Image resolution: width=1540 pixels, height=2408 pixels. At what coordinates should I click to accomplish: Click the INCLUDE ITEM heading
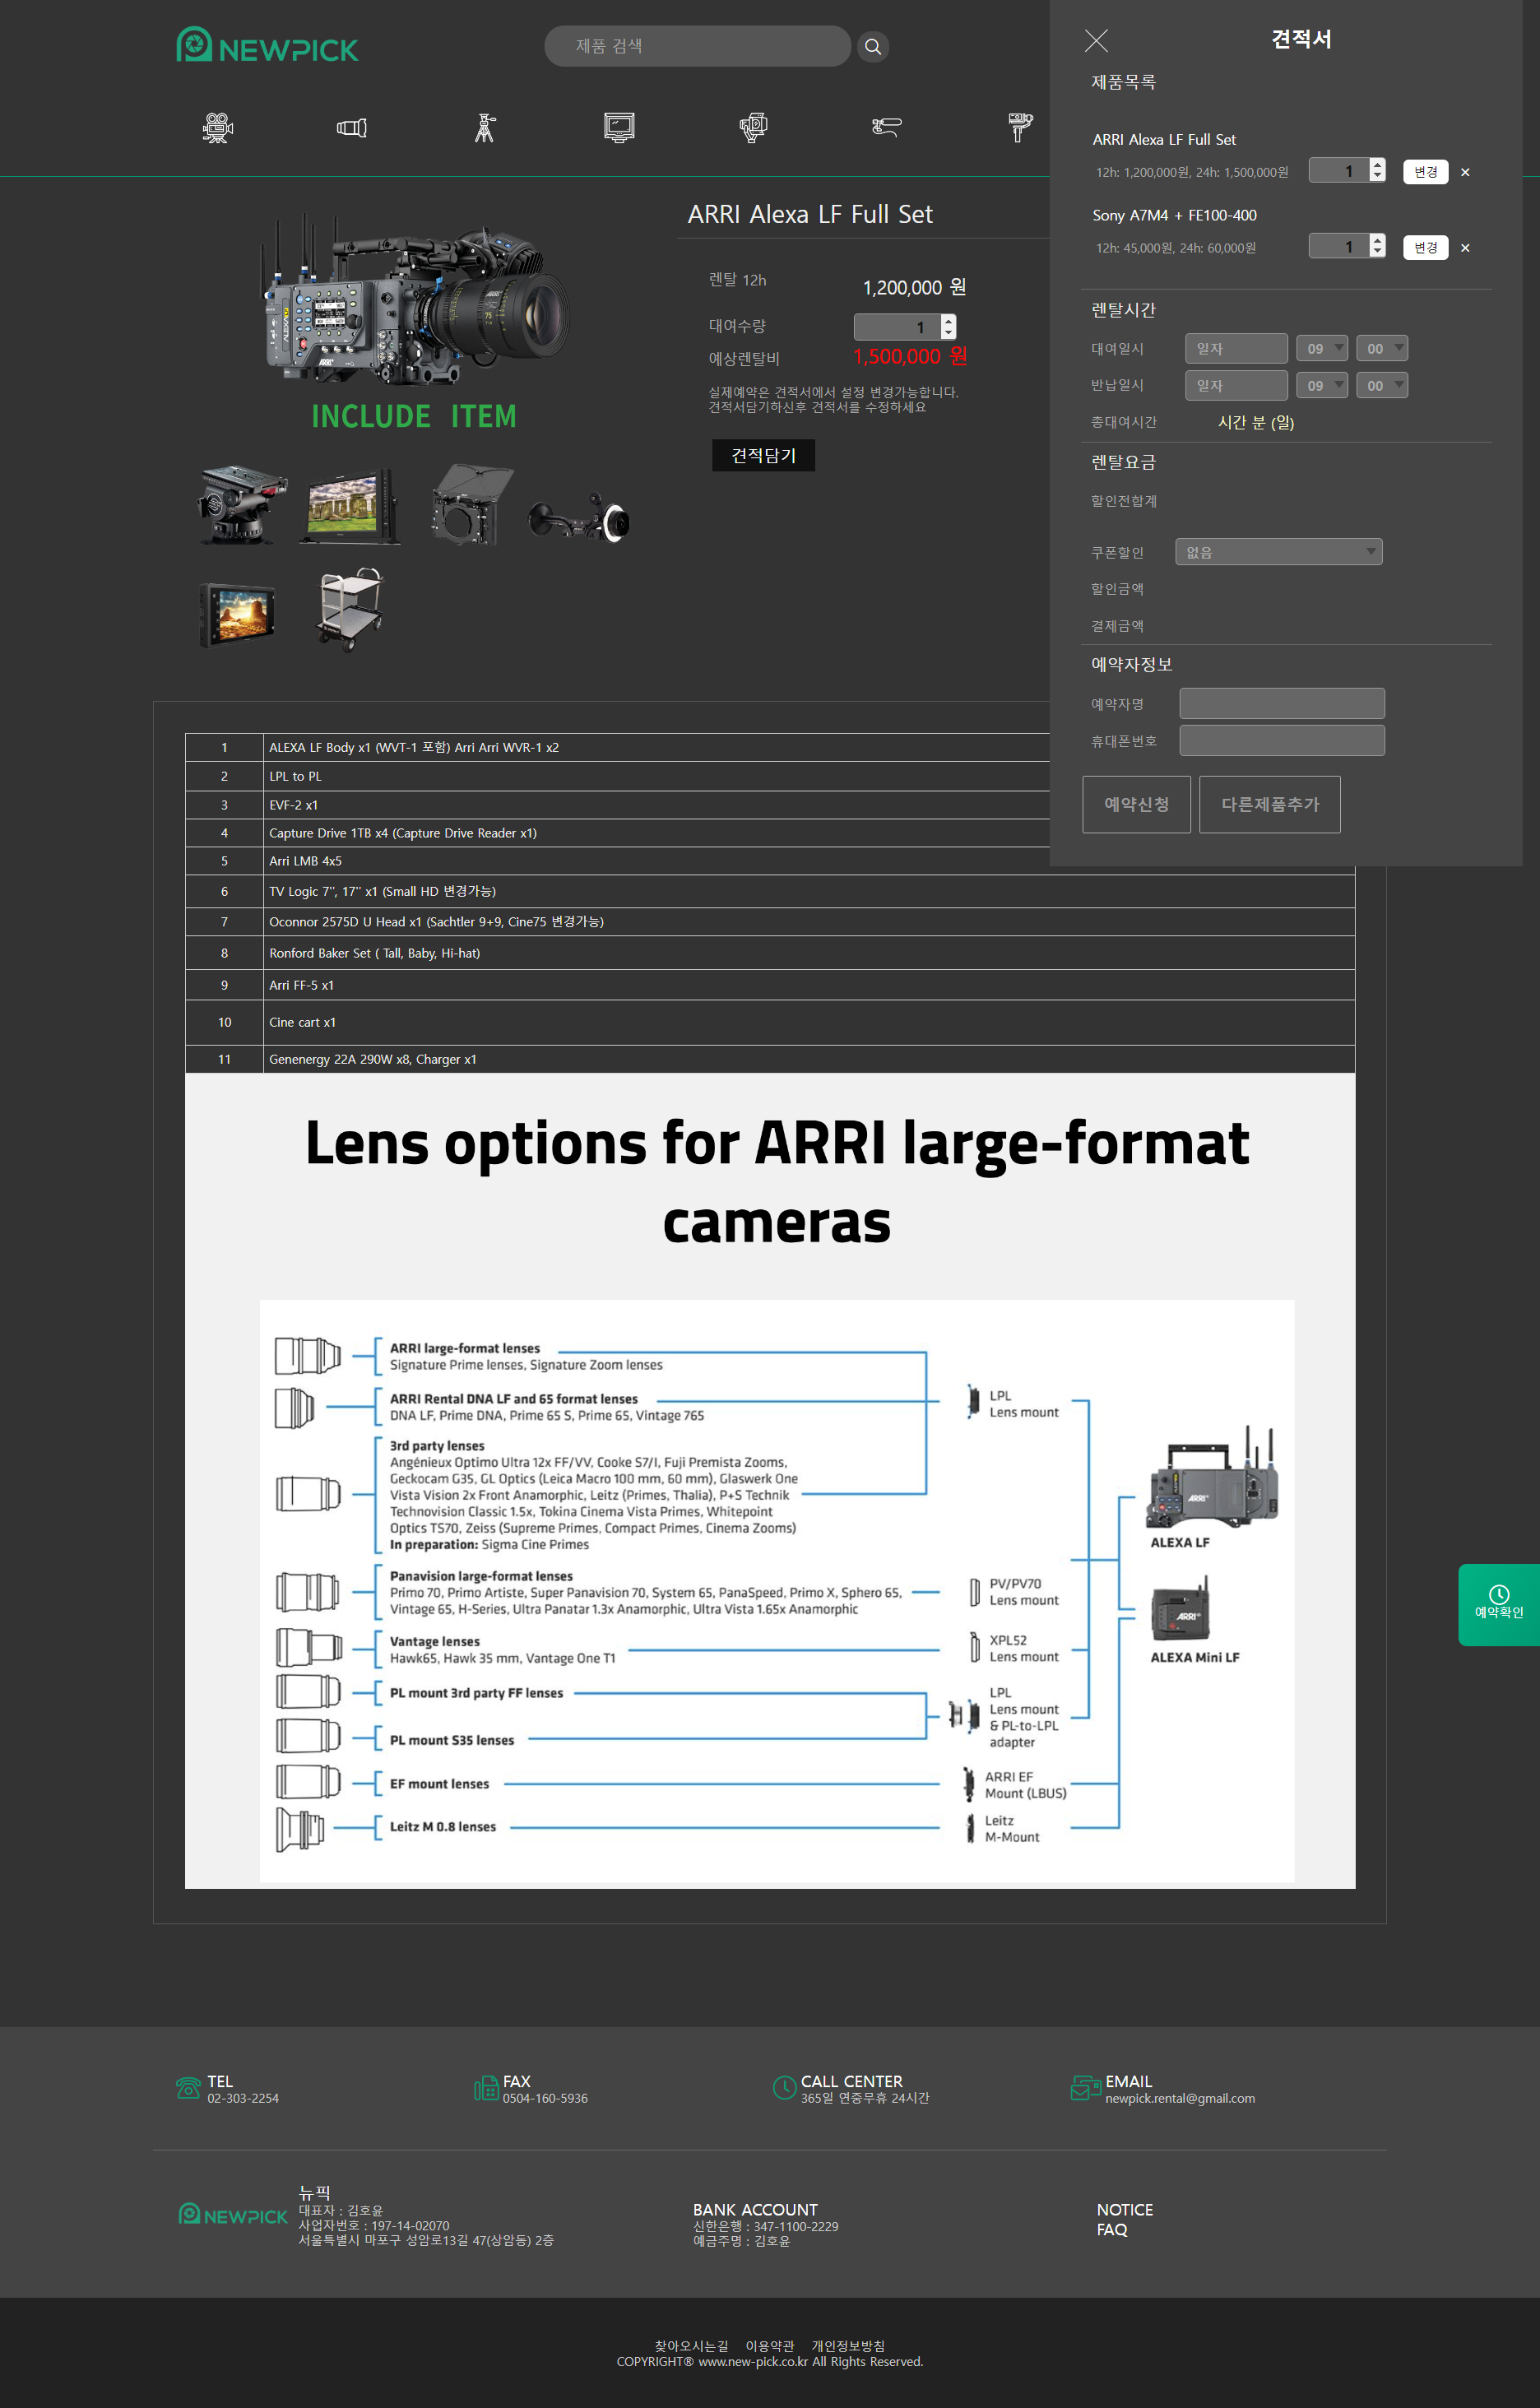pyautogui.click(x=414, y=416)
